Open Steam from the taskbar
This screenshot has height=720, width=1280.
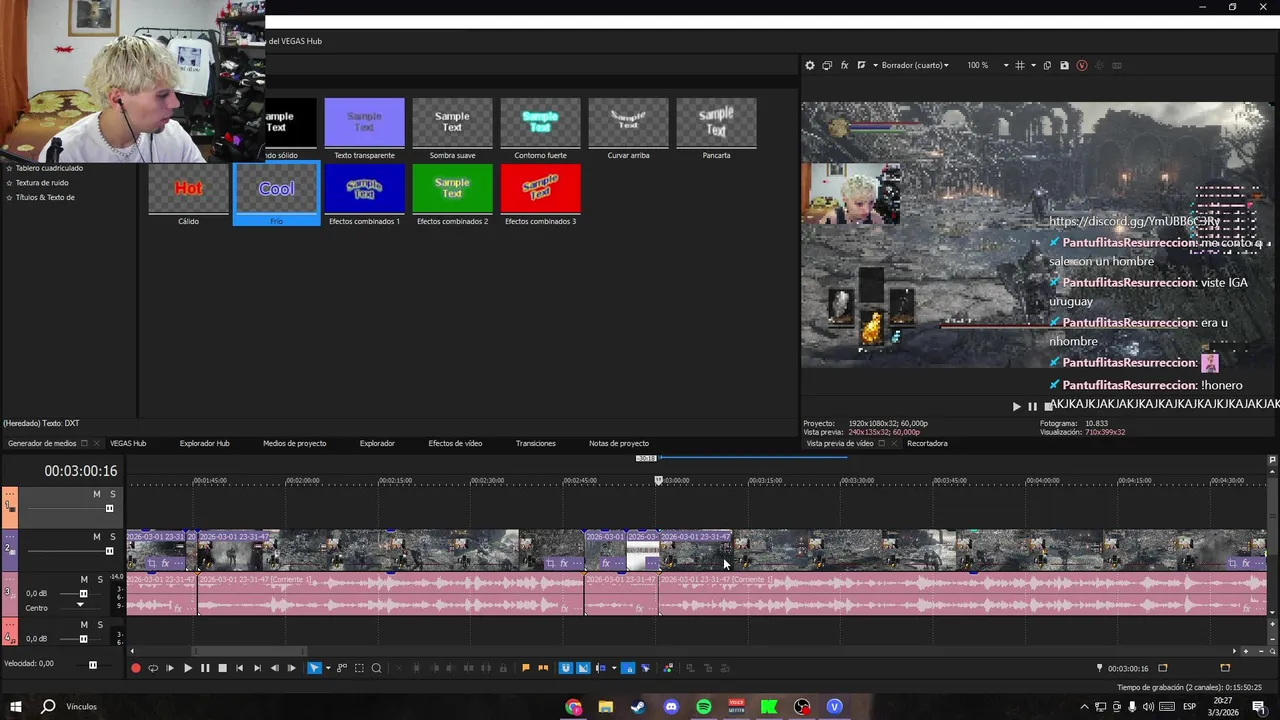pos(638,707)
